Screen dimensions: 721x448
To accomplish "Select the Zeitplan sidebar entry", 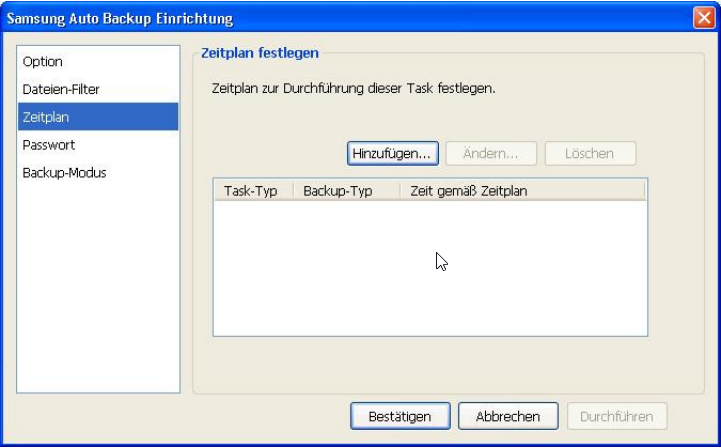I will [97, 117].
